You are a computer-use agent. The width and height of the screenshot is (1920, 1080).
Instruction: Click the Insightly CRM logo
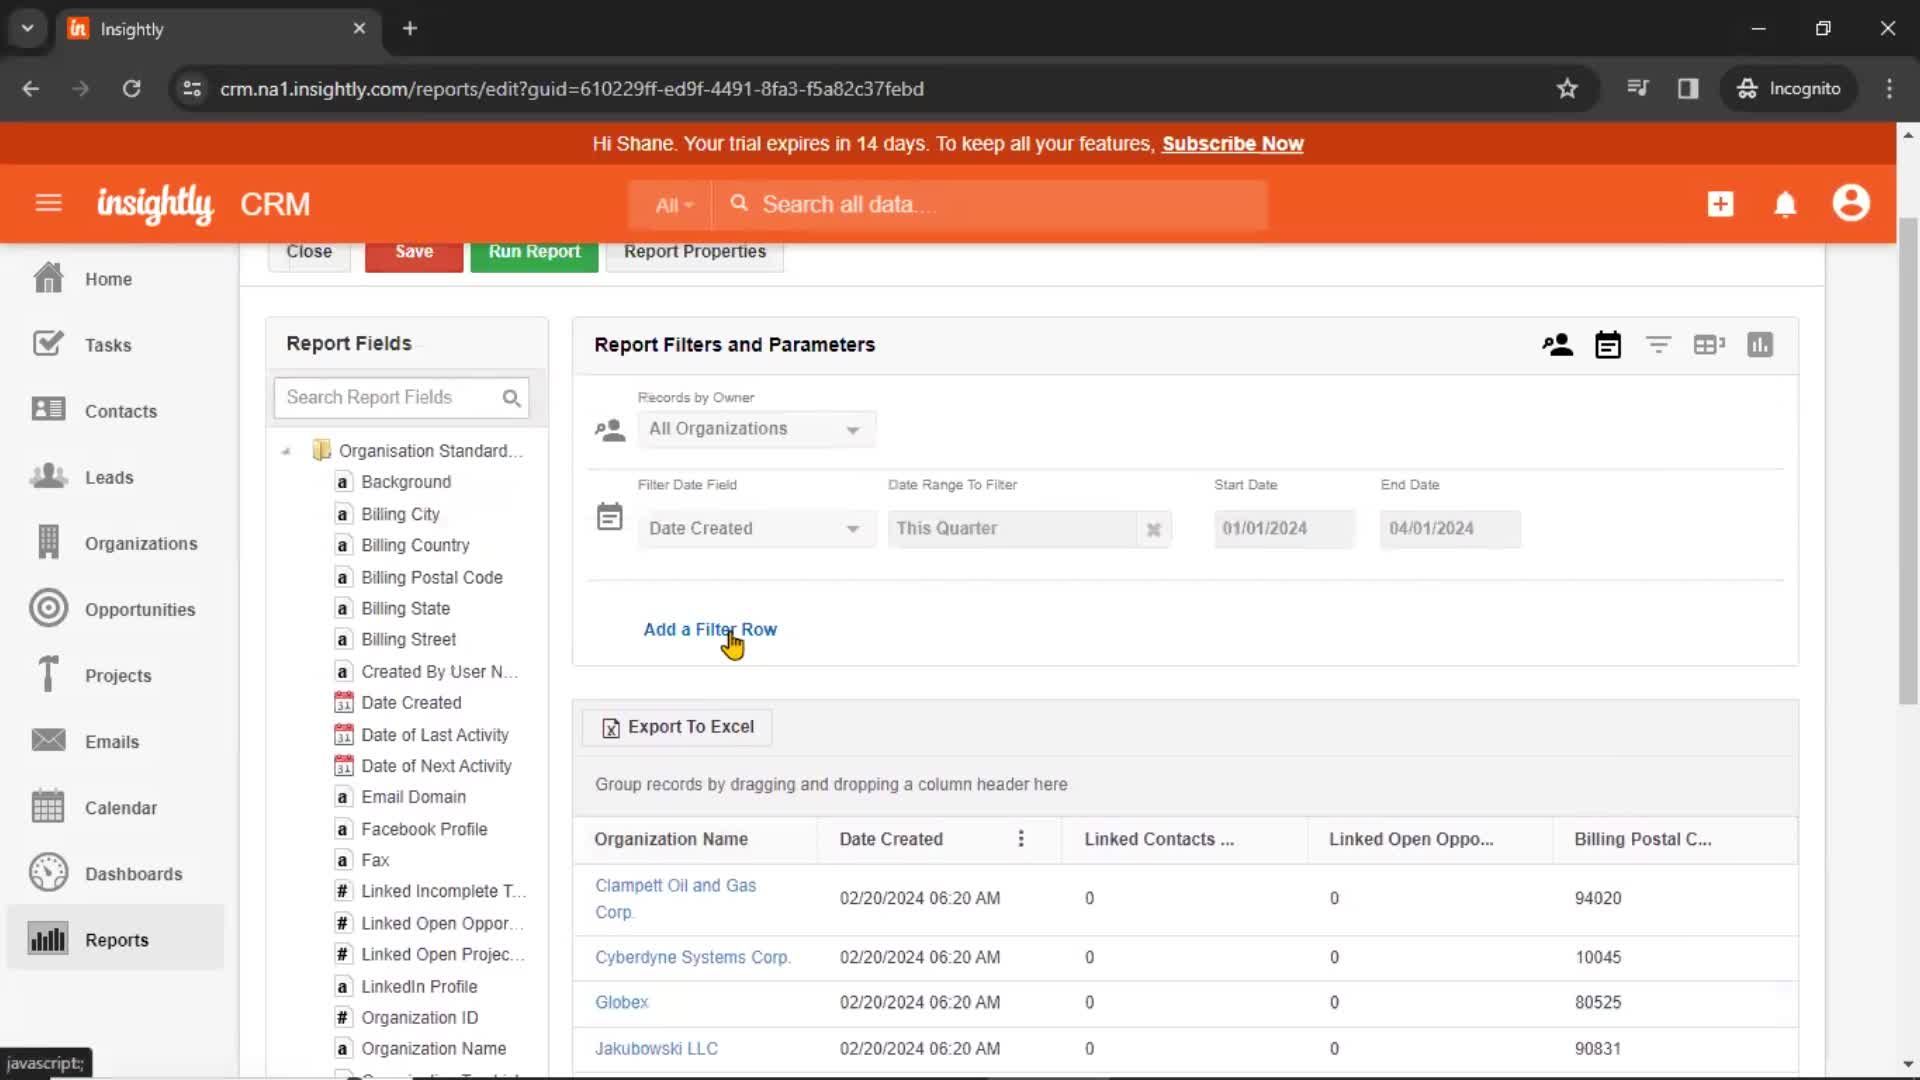coord(204,204)
